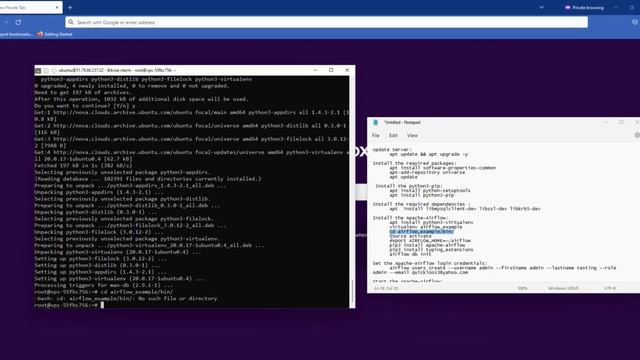The image size is (640, 360).
Task: Focus the 'Search with Google or enter address' field
Action: pos(327,22)
